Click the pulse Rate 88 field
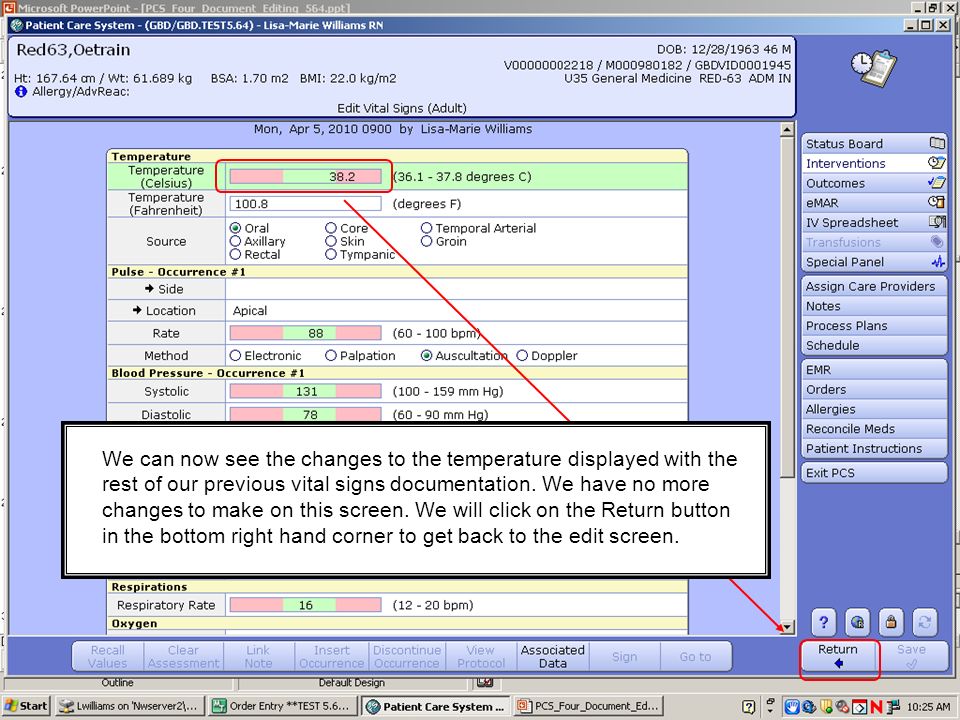This screenshot has height=720, width=960. point(305,333)
